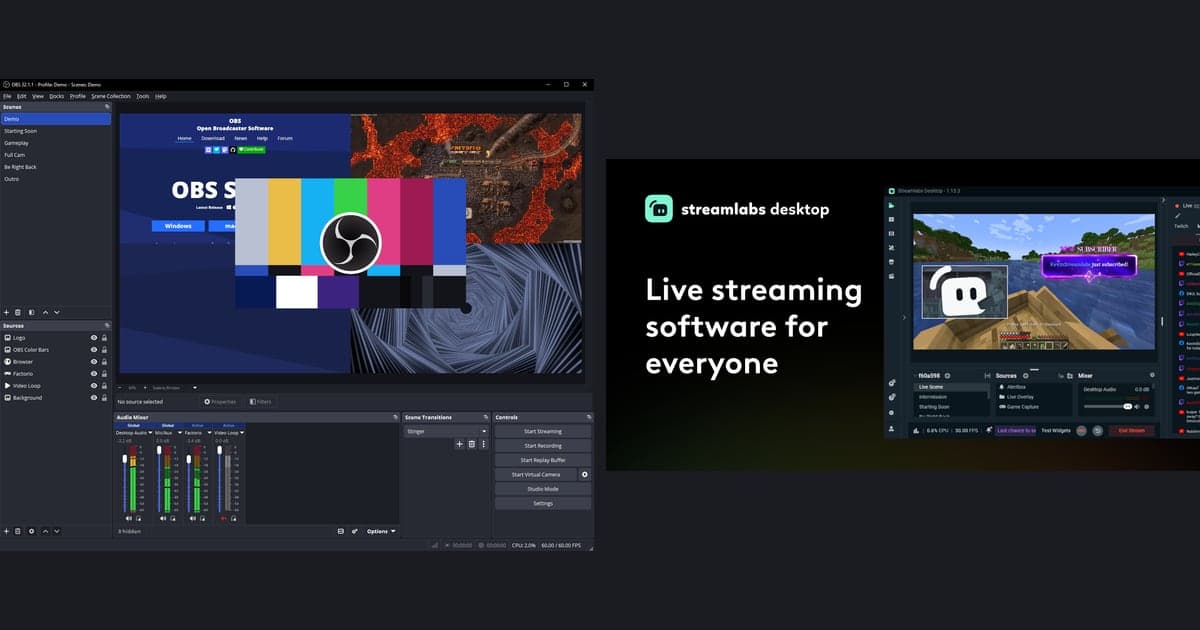Open the Tools menu
Viewport: 1200px width, 630px height.
point(143,96)
